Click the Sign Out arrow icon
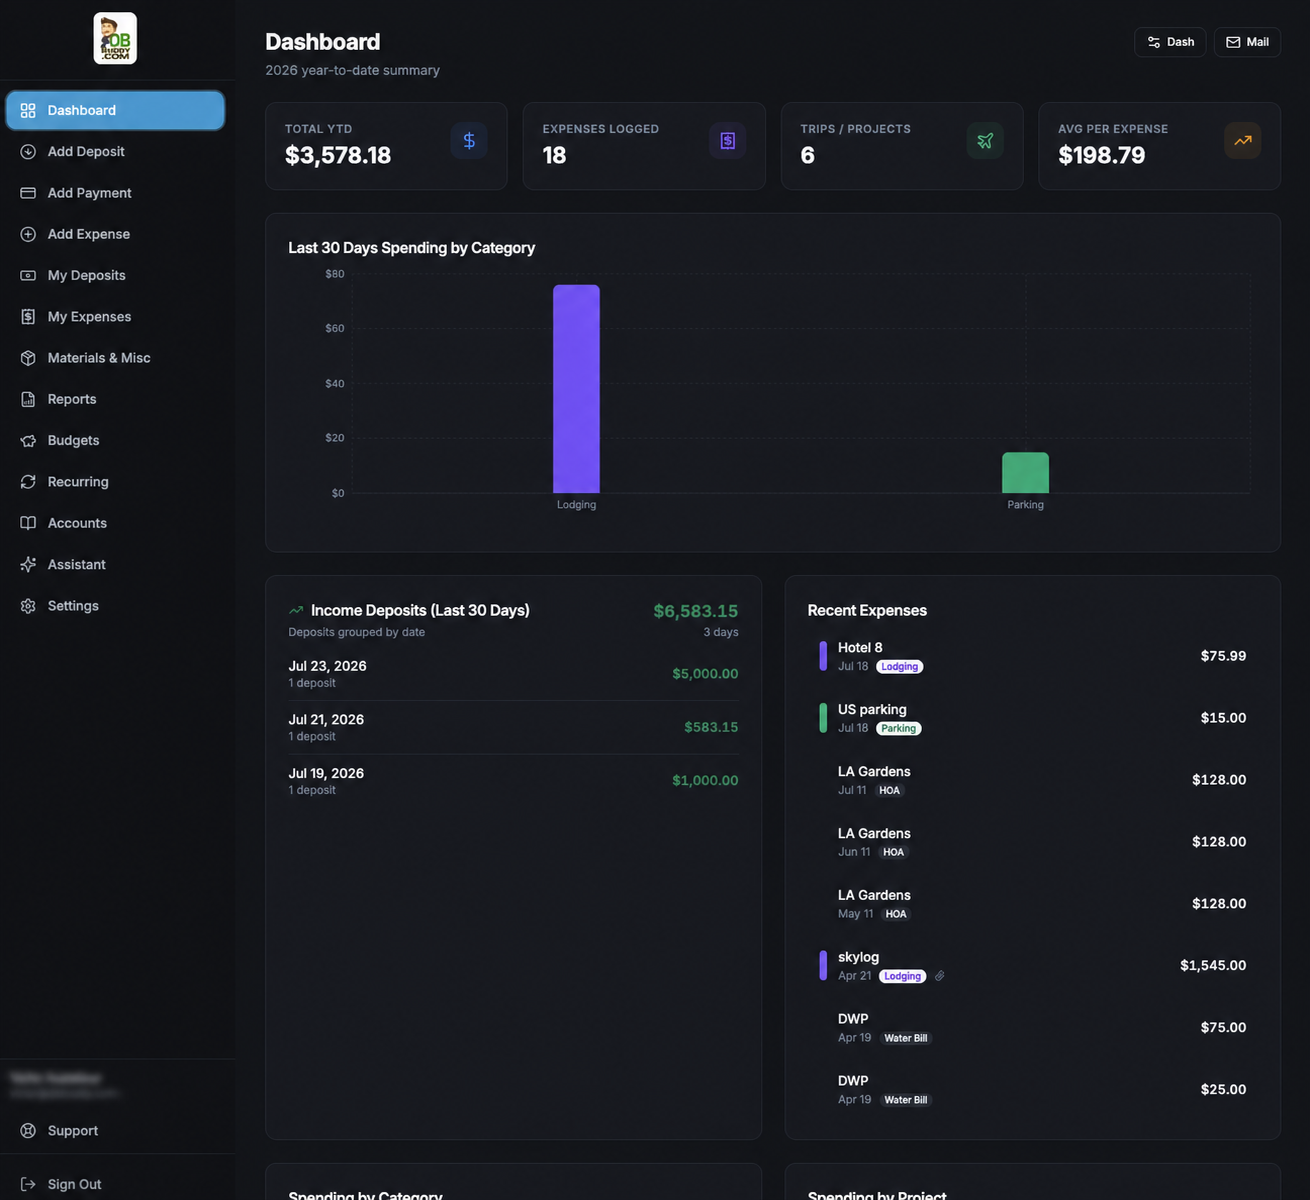The height and width of the screenshot is (1200, 1310). pyautogui.click(x=28, y=1184)
